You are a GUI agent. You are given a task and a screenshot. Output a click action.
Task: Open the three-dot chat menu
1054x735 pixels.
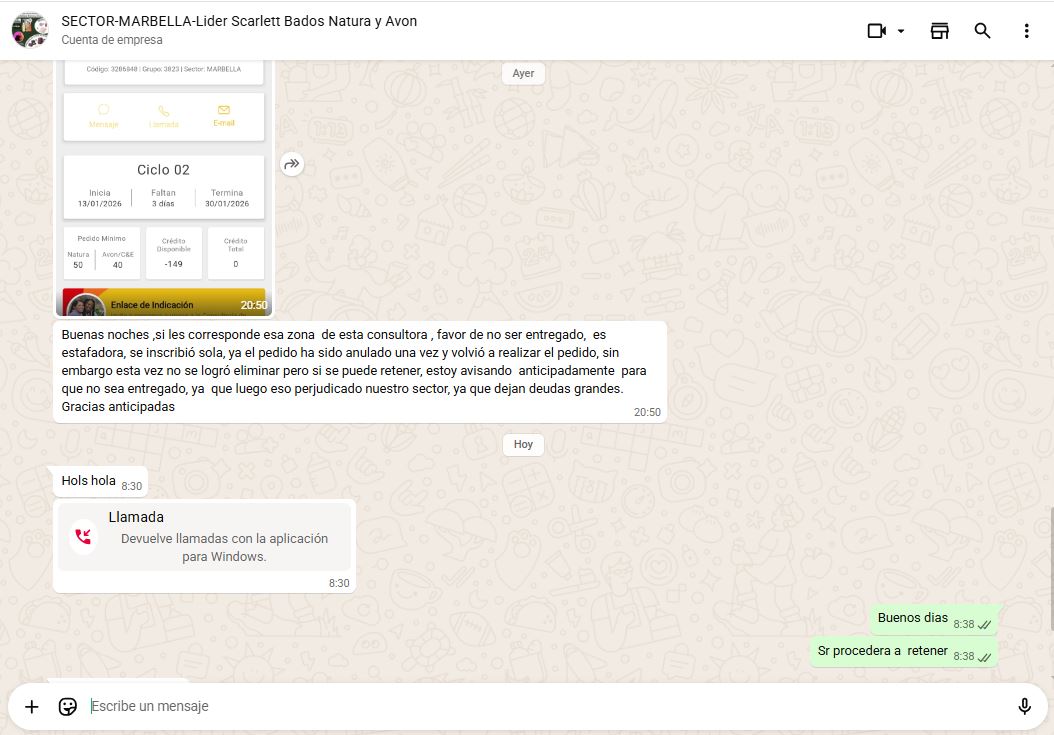1026,31
